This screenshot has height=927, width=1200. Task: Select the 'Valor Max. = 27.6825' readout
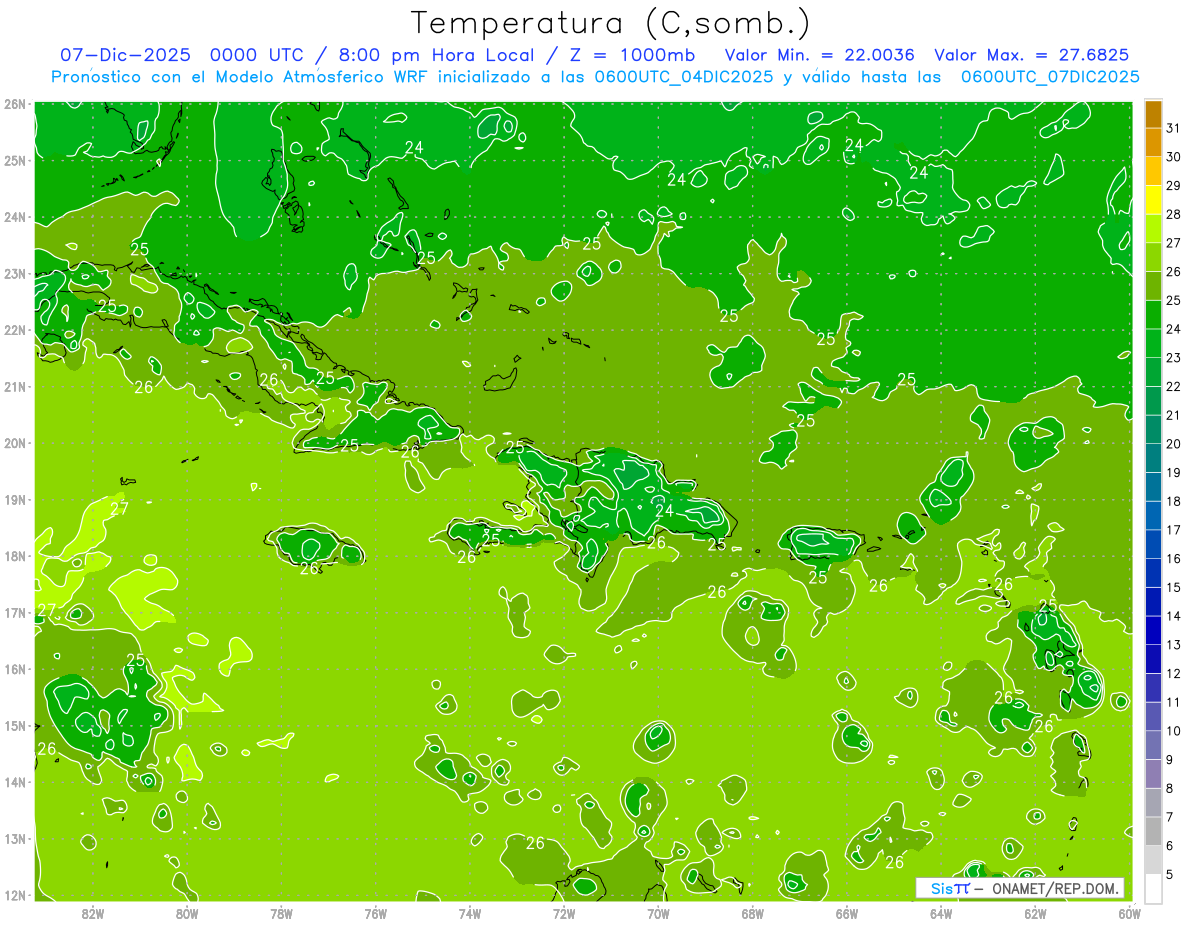coord(1033,55)
